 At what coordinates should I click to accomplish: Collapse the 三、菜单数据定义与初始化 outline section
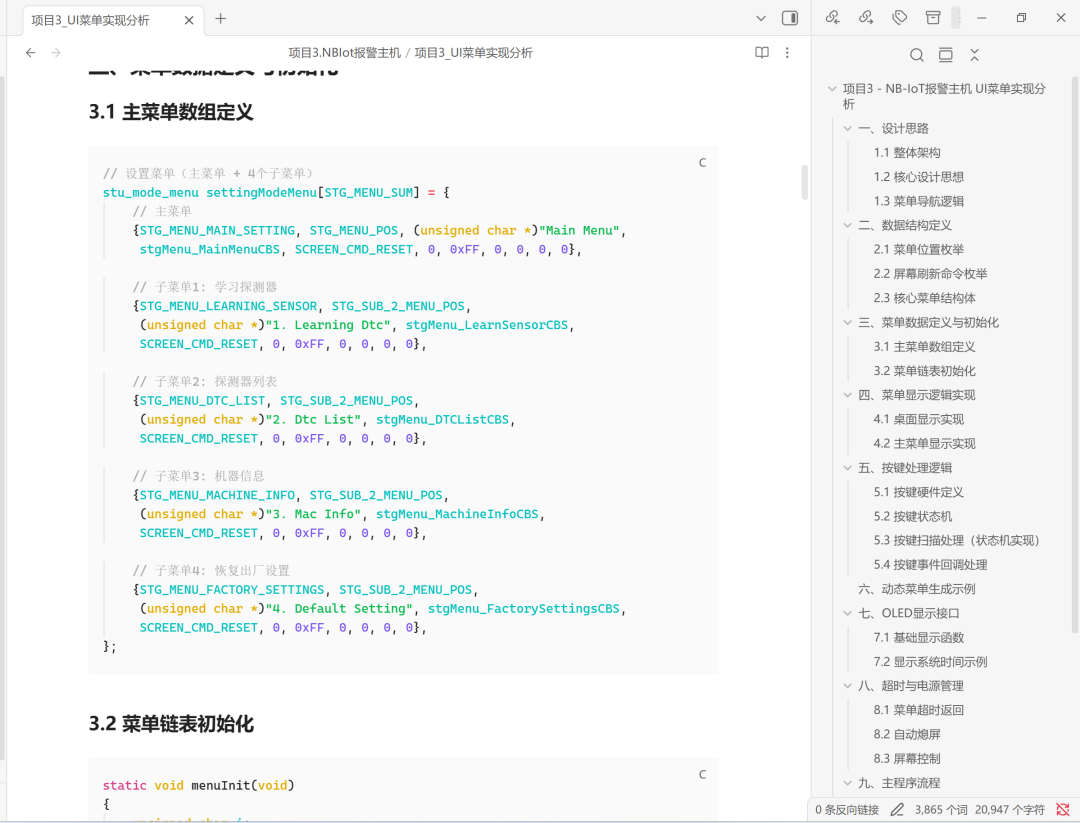click(x=848, y=322)
